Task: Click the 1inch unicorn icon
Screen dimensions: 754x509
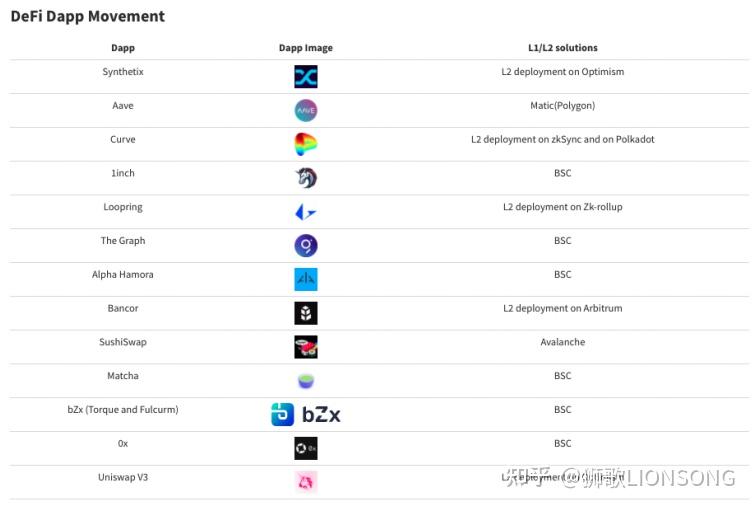Action: pos(306,178)
